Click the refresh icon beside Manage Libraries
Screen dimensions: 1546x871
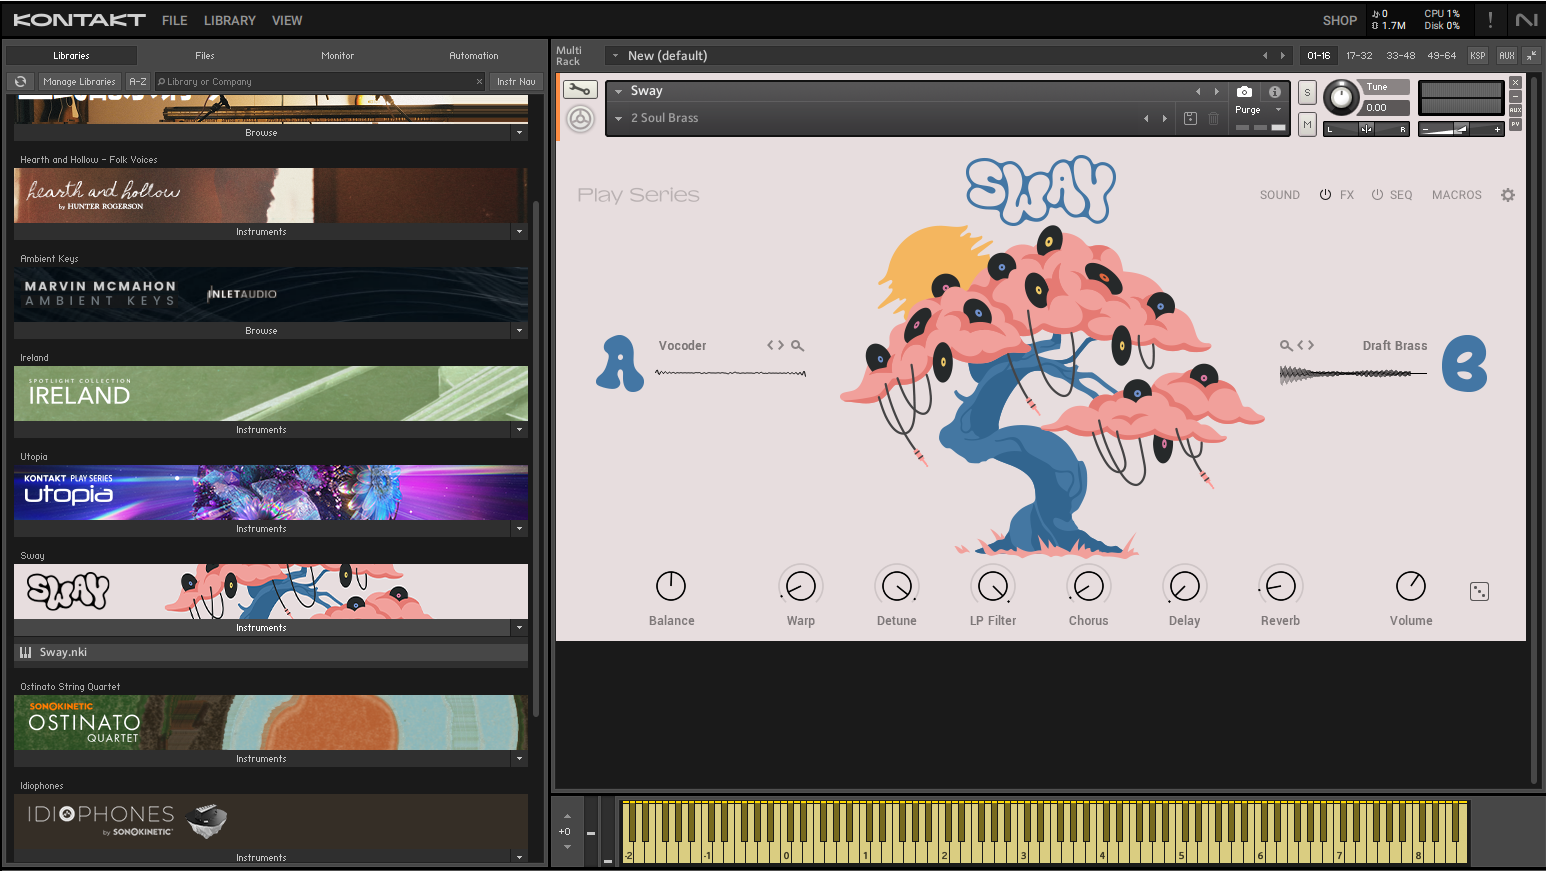(20, 81)
